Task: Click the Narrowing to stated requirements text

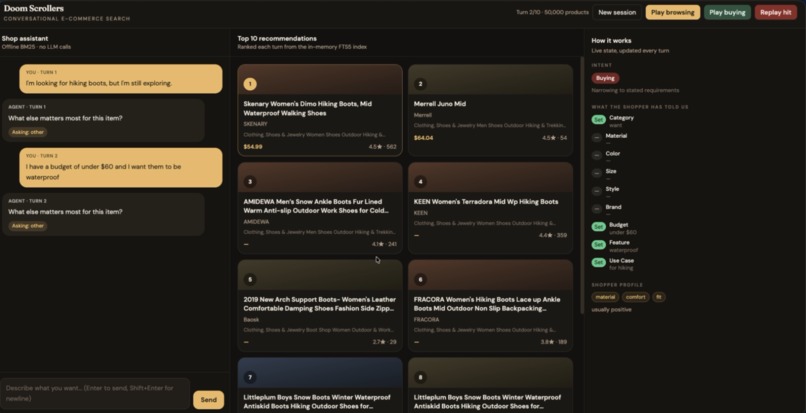Action: (x=635, y=91)
